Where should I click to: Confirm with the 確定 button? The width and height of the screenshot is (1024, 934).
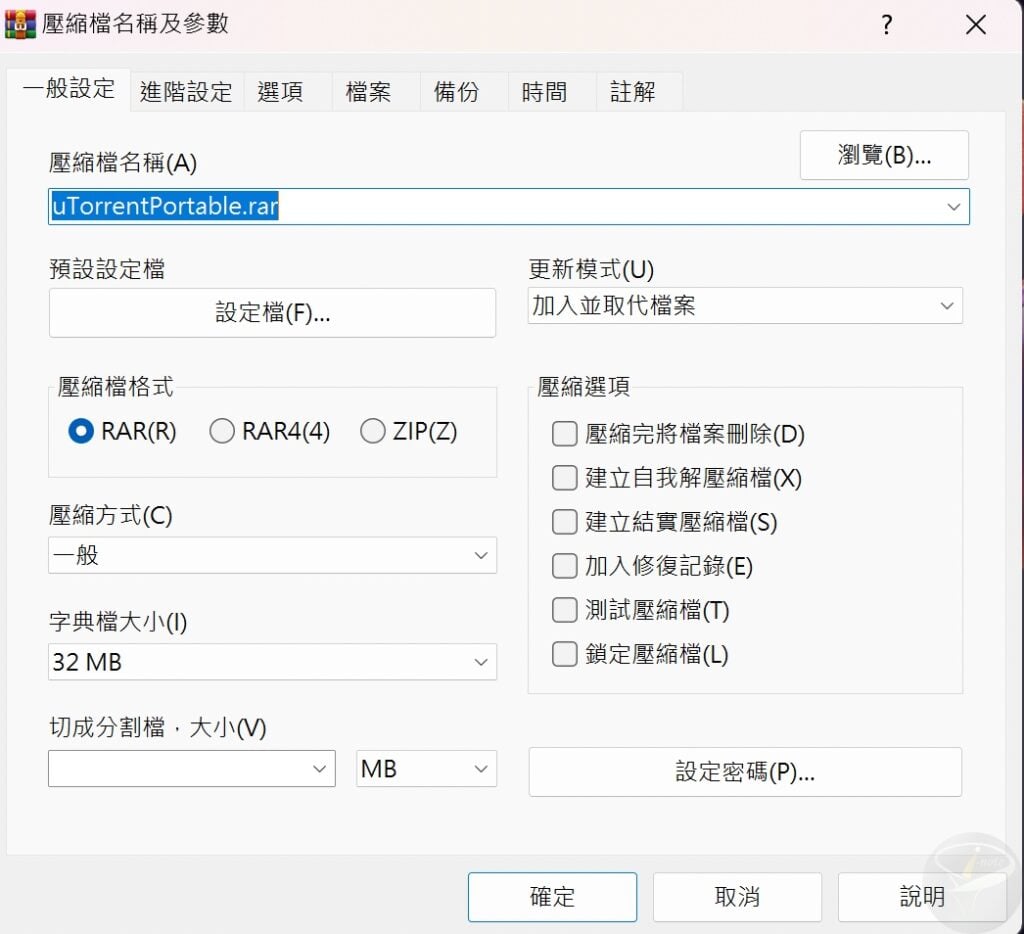coord(552,897)
